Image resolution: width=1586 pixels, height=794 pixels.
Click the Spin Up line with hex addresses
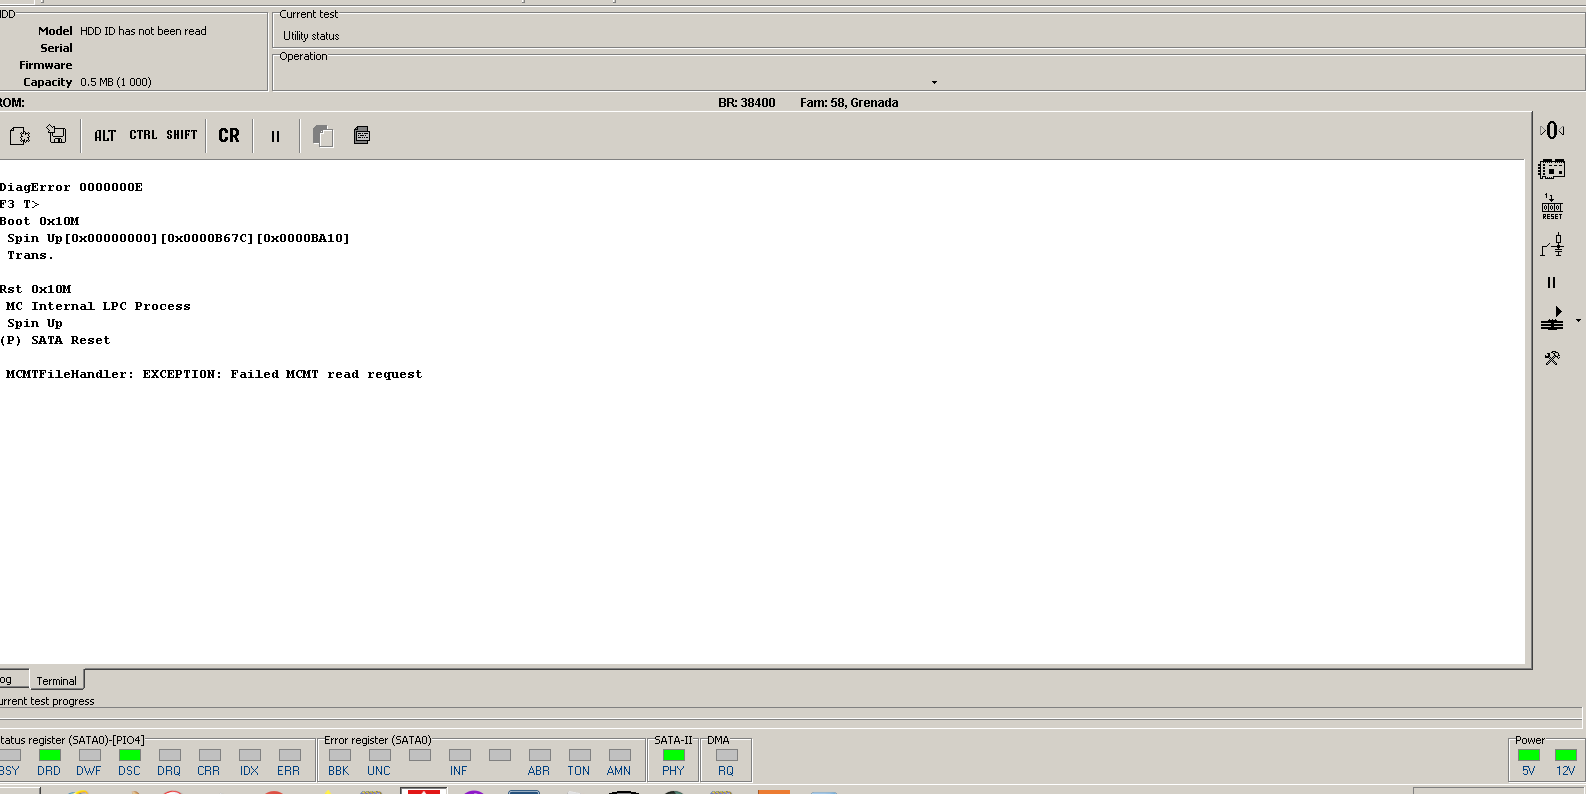[x=178, y=238]
